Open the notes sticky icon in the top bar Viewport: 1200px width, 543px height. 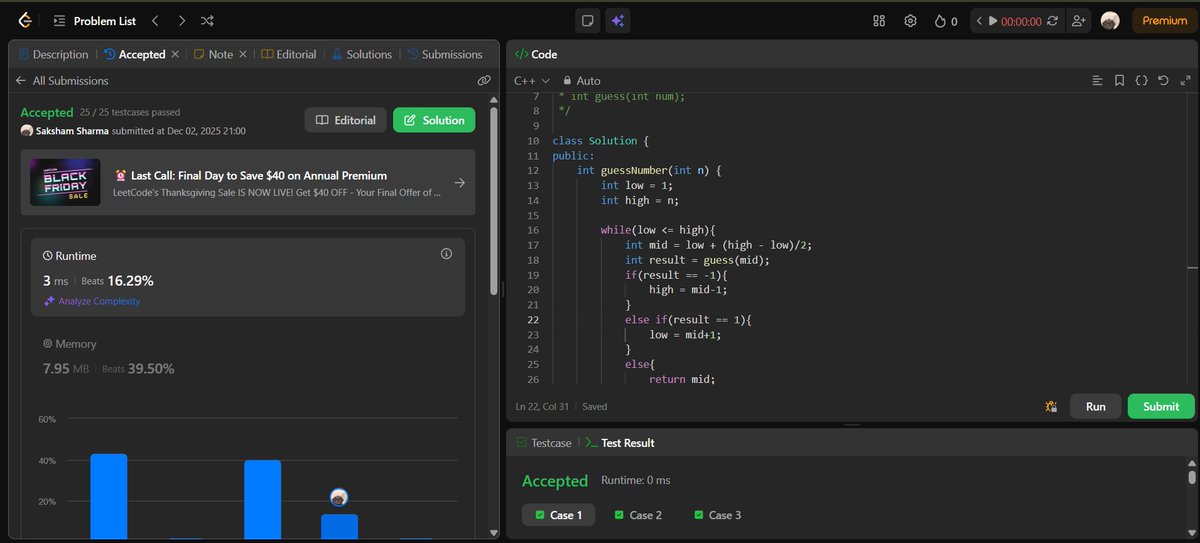click(x=589, y=20)
